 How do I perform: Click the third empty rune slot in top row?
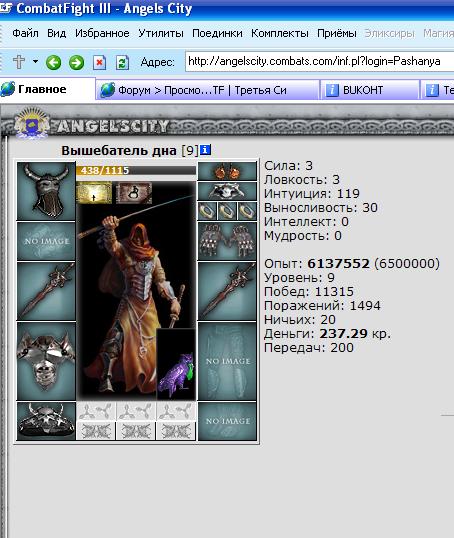tap(176, 411)
